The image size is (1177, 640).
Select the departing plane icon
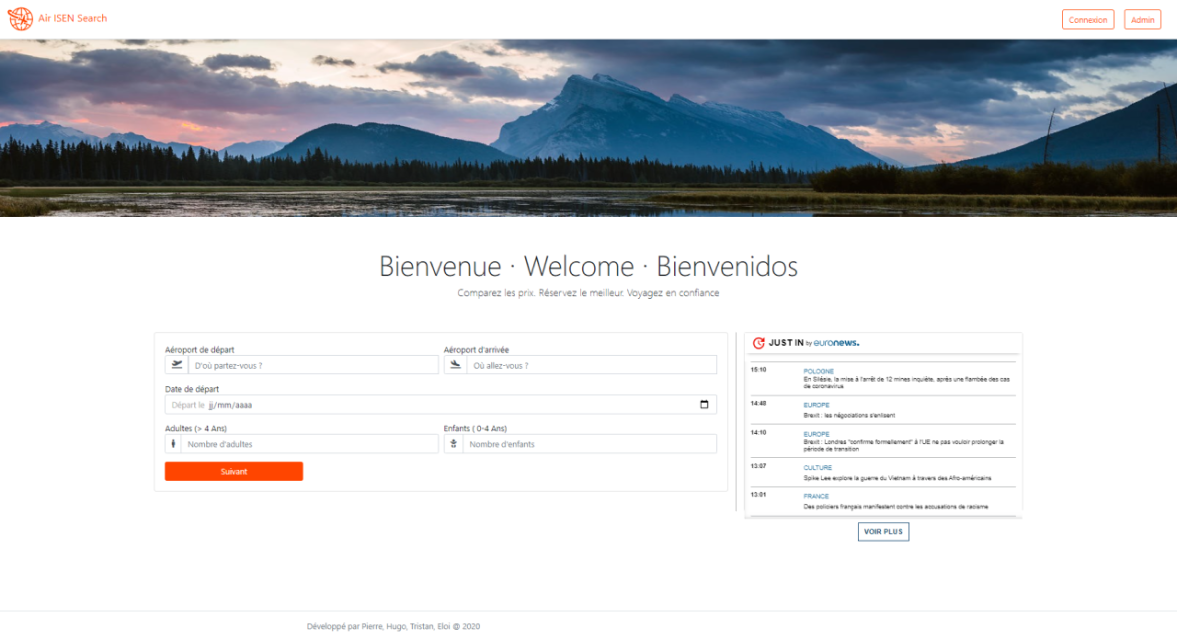[x=177, y=364]
